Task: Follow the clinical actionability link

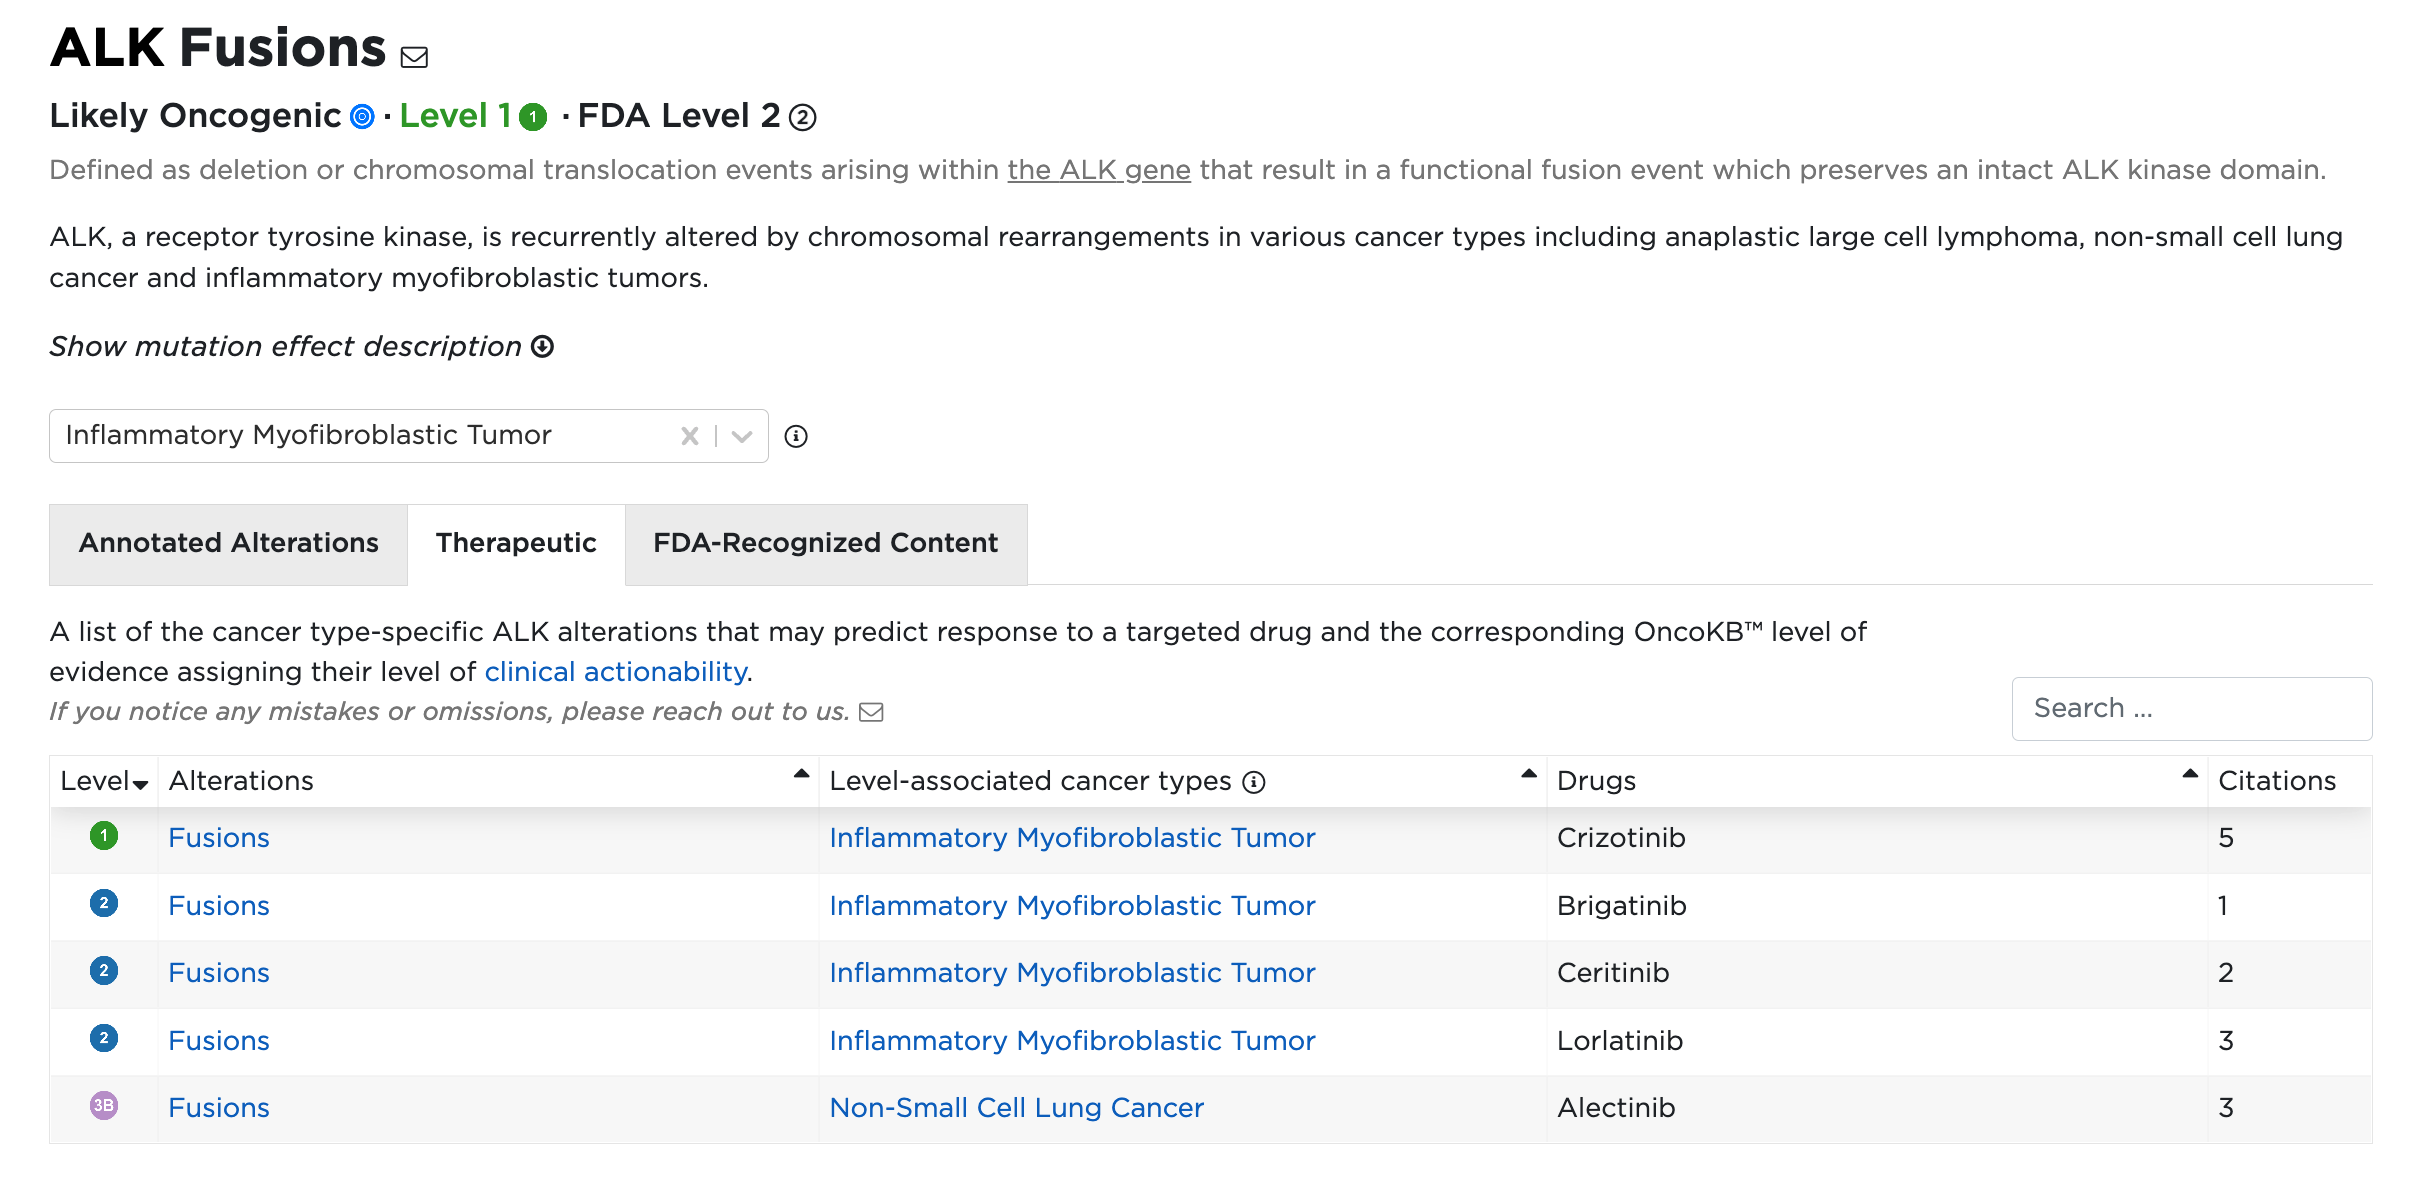Action: click(x=614, y=671)
